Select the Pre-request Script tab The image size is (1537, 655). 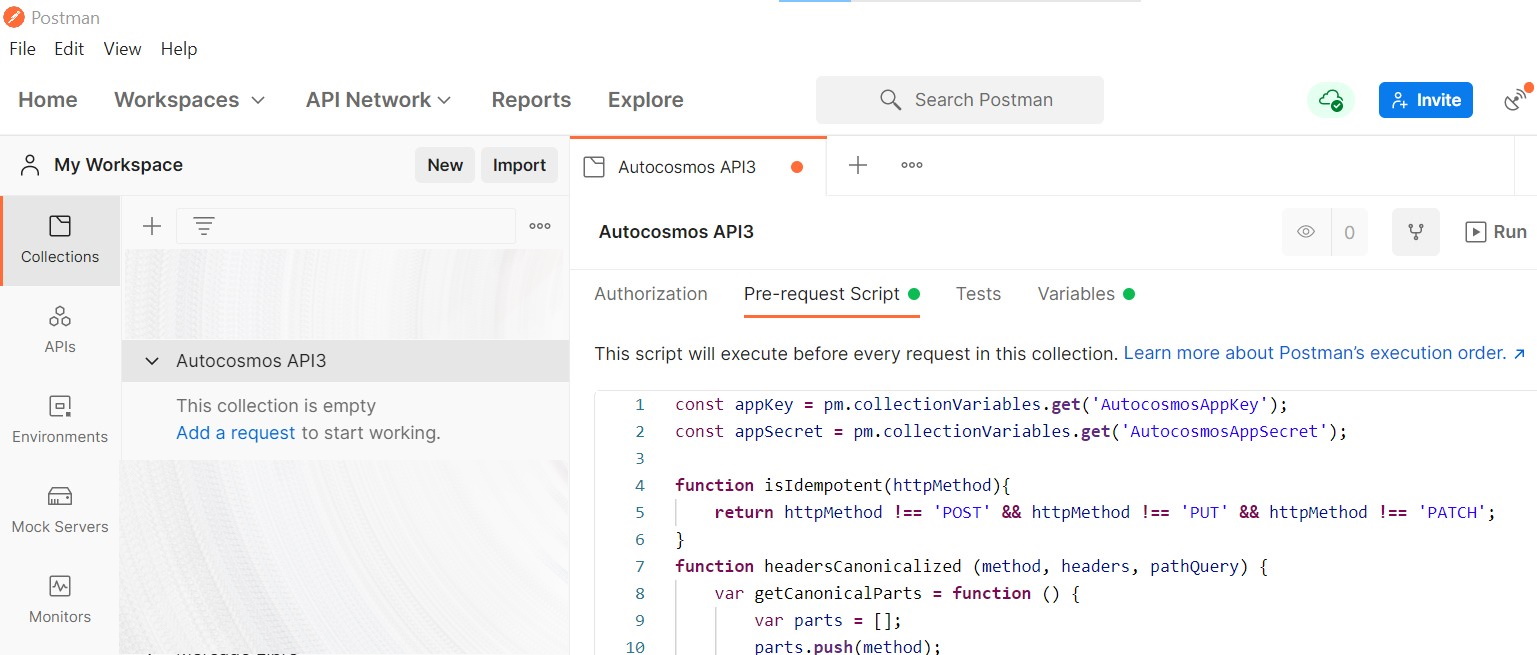coord(831,294)
